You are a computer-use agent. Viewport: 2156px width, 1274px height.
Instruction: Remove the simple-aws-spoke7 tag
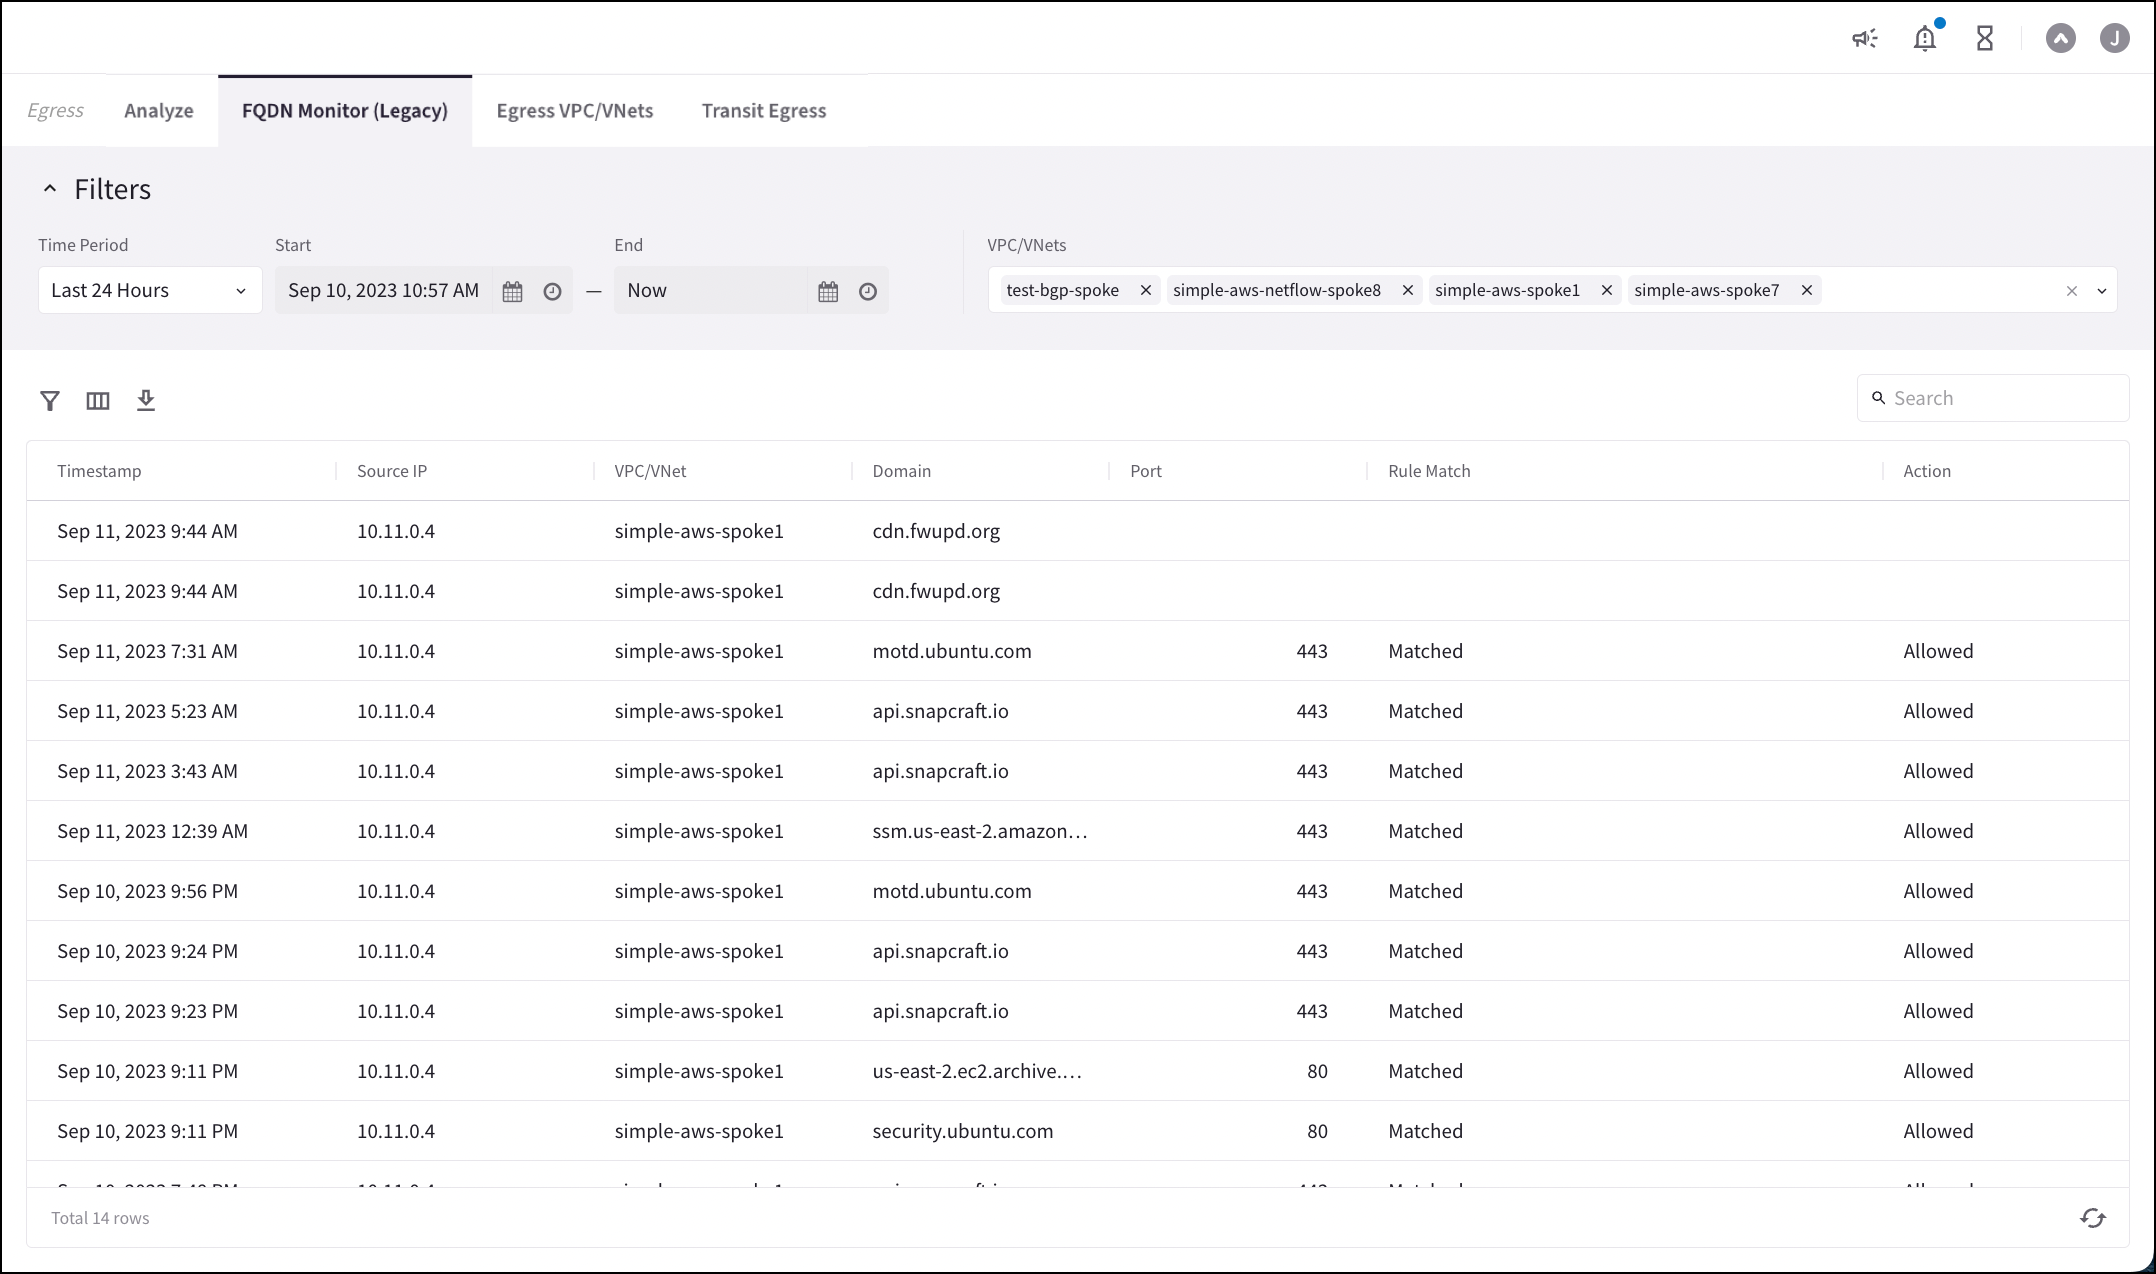pos(1807,290)
